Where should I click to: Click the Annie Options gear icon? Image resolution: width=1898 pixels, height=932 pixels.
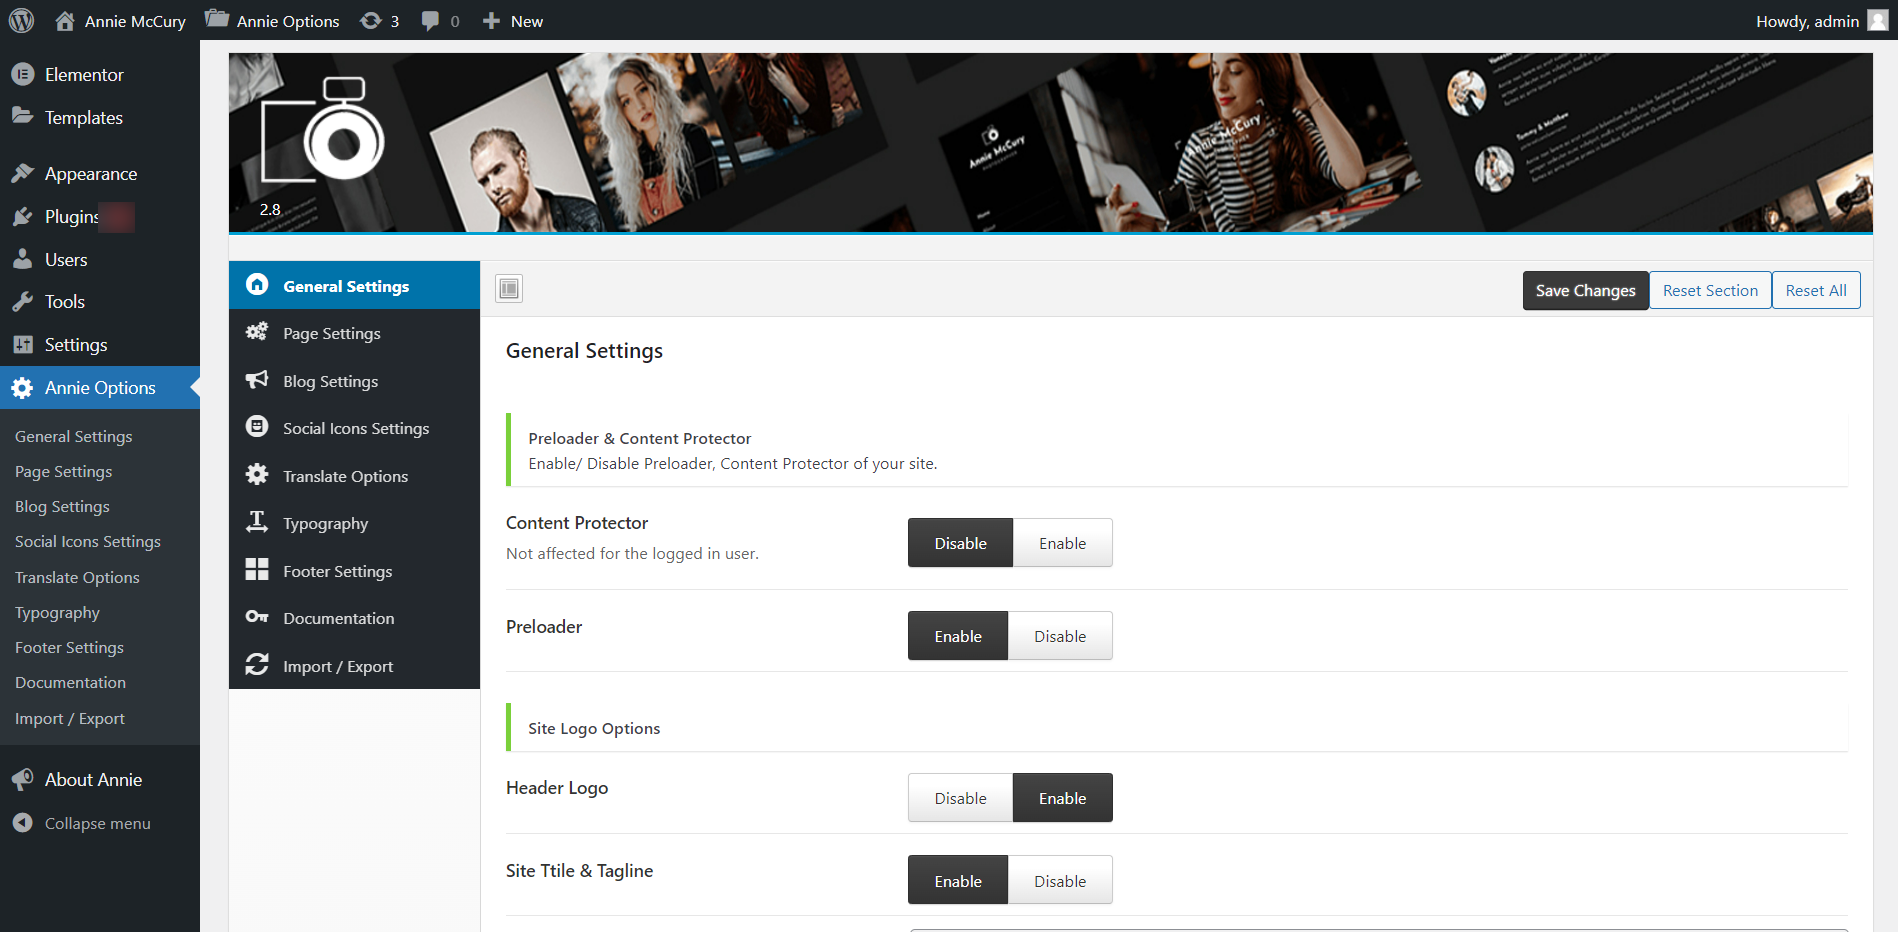coord(23,388)
